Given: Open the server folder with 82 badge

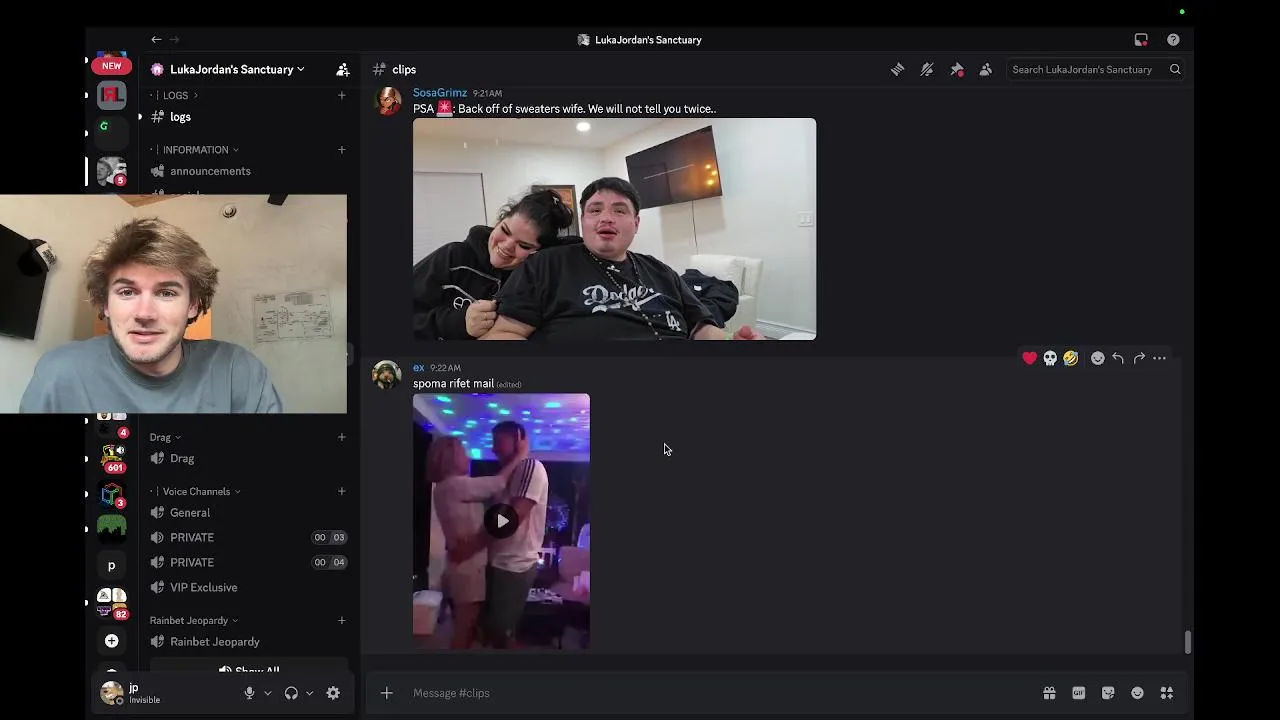Looking at the screenshot, I should point(112,603).
